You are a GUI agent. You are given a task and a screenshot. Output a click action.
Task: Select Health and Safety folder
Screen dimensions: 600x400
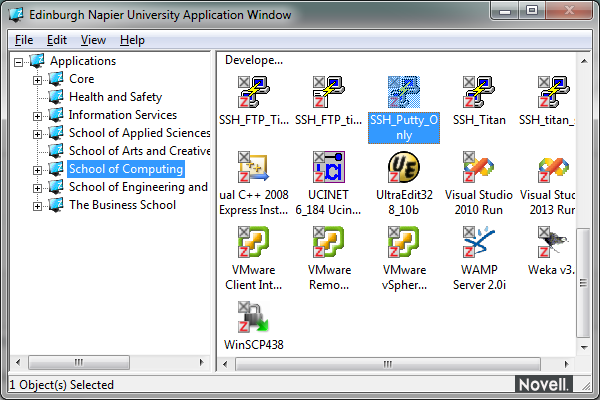click(x=115, y=97)
